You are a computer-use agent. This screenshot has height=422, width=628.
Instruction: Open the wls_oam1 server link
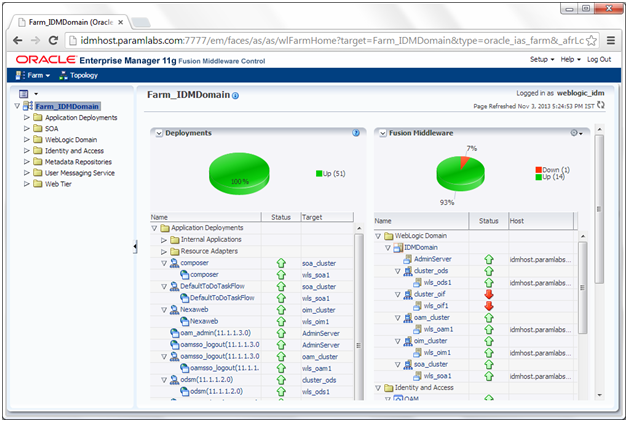pos(438,330)
